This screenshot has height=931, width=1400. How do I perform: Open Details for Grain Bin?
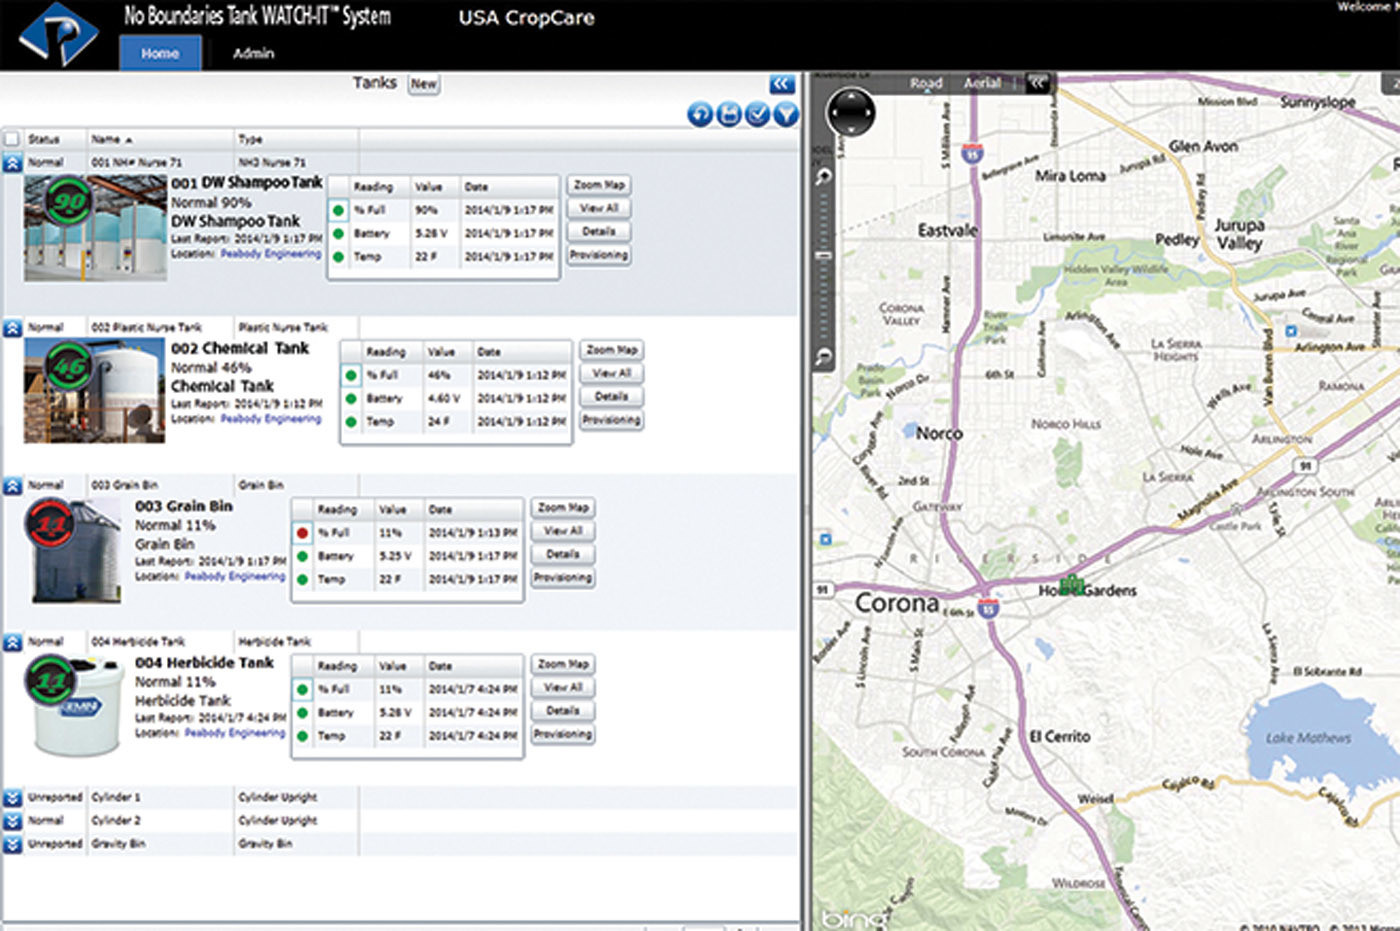tap(563, 554)
